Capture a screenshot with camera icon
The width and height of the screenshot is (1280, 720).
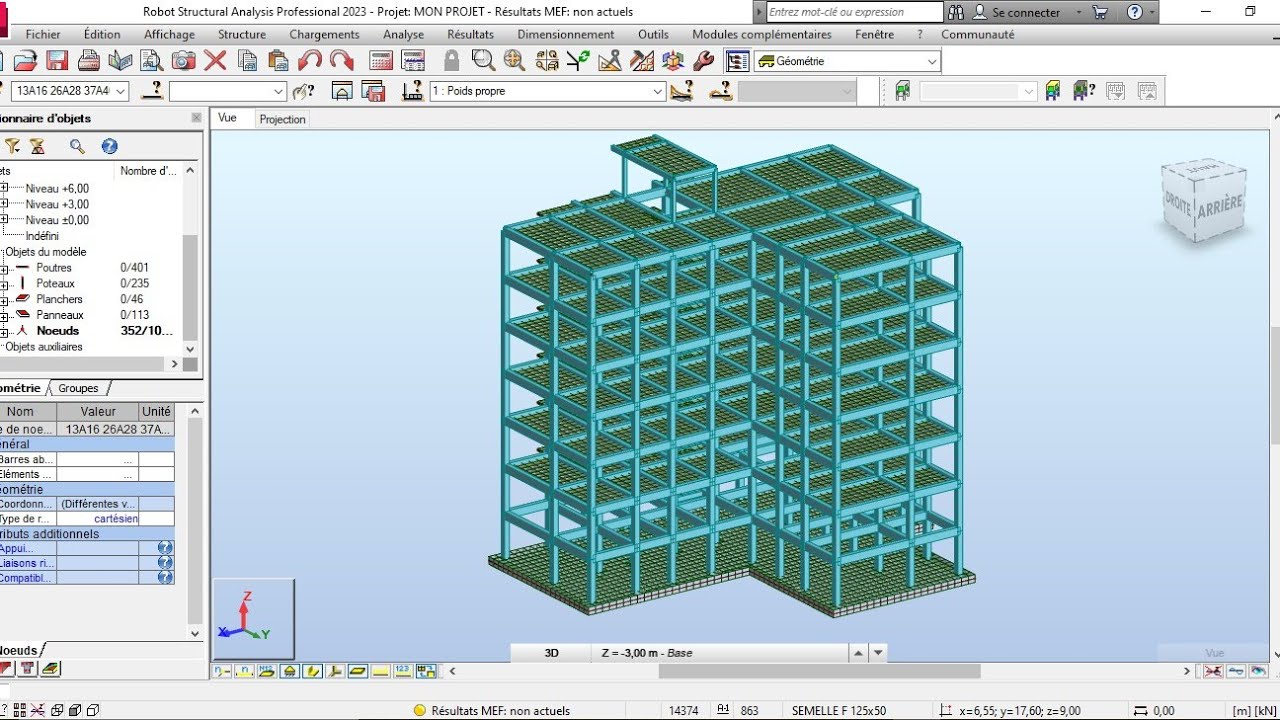tap(183, 60)
